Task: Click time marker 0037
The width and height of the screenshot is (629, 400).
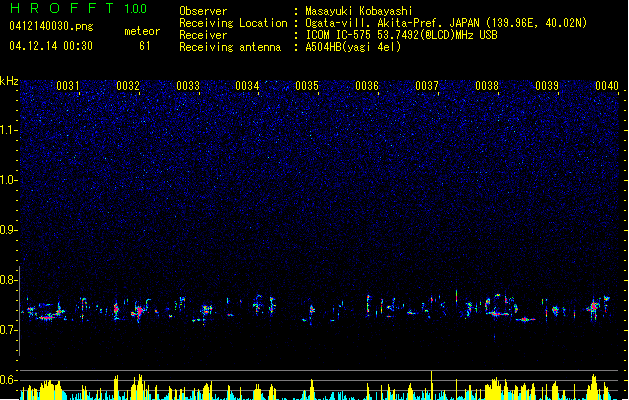Action: tap(427, 86)
